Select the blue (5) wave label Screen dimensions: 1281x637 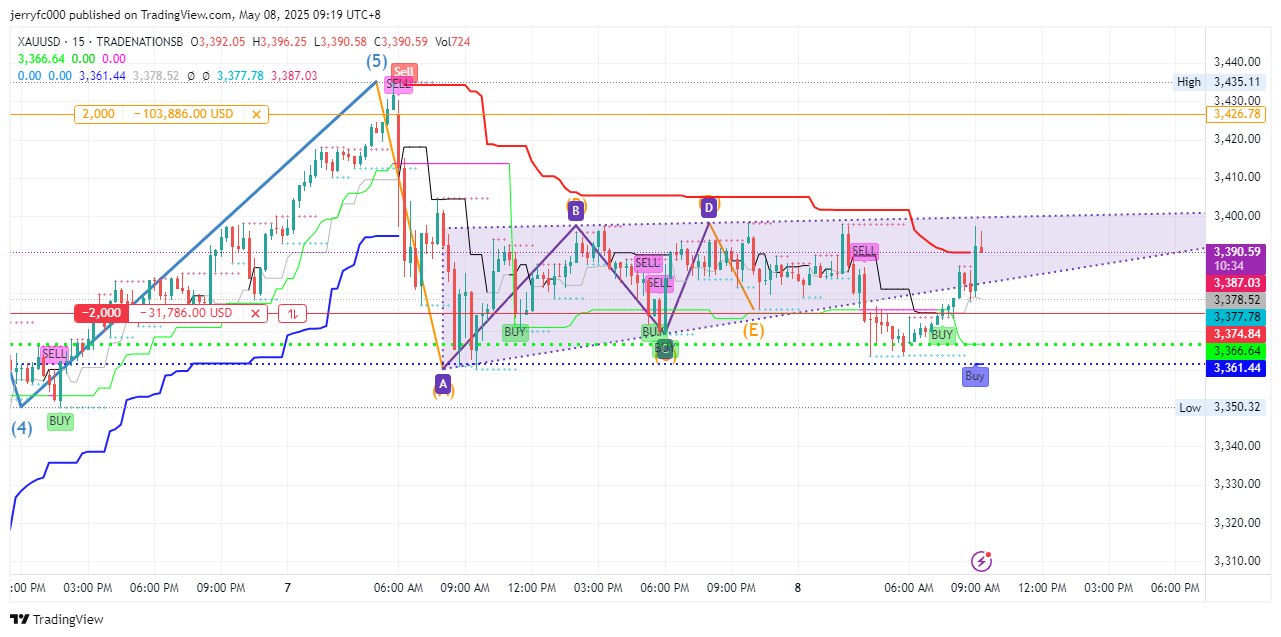375,61
